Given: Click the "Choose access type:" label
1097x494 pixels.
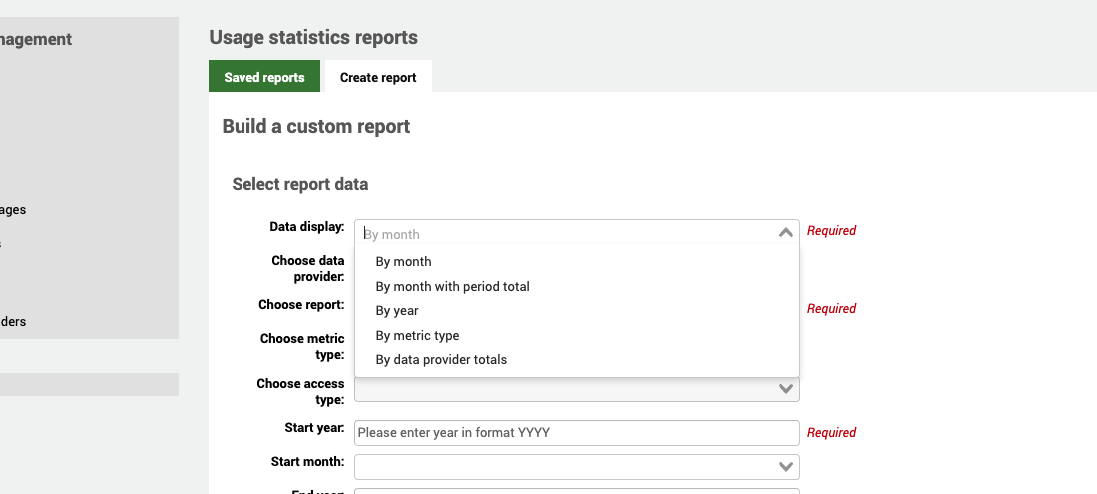Looking at the screenshot, I should 300,391.
